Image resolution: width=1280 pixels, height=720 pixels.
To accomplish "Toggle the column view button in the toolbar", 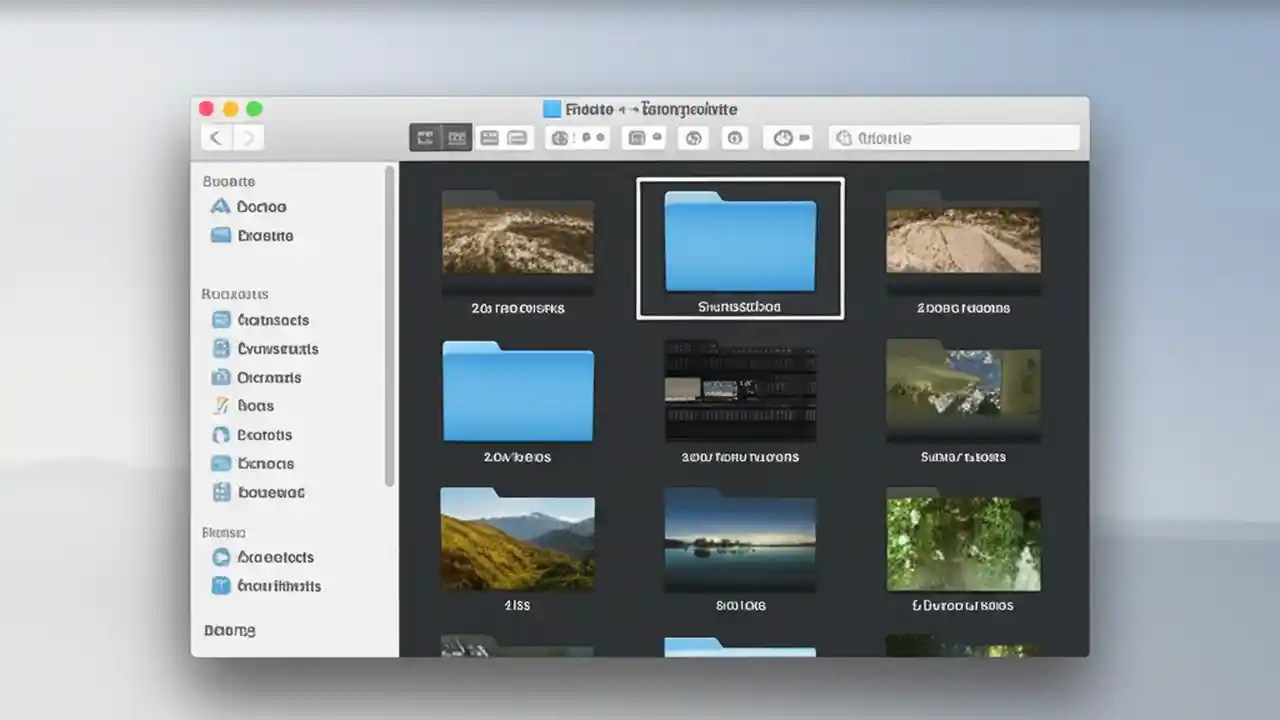I will click(489, 137).
